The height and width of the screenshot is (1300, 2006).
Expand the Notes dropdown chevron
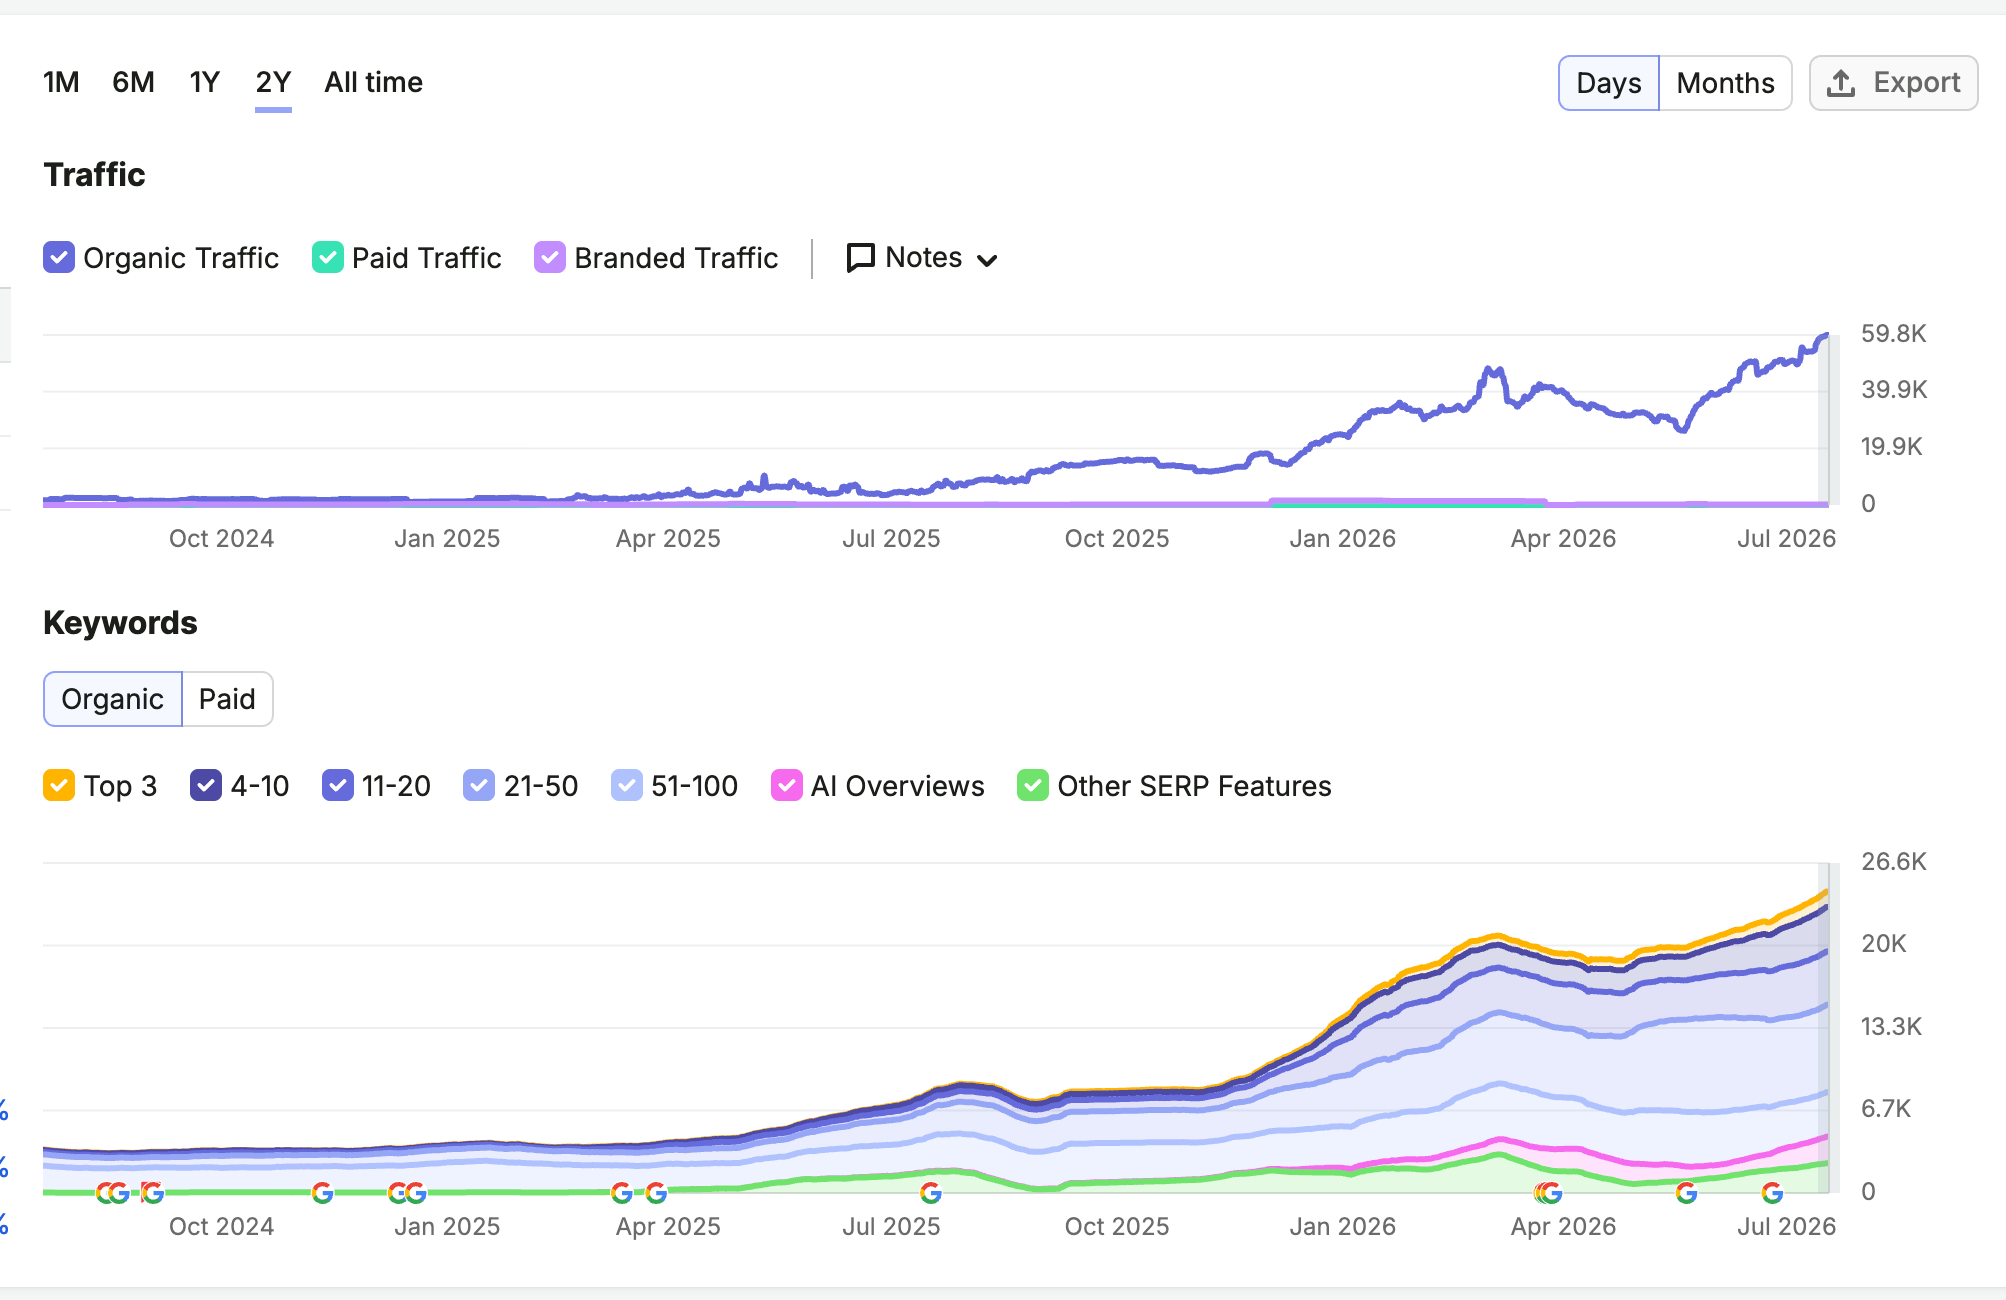[987, 260]
